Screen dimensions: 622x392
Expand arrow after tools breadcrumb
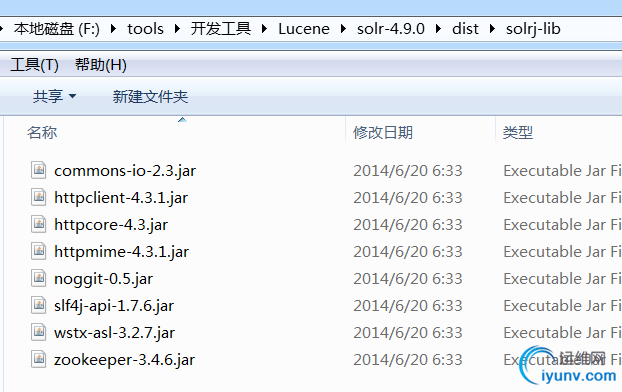[177, 29]
